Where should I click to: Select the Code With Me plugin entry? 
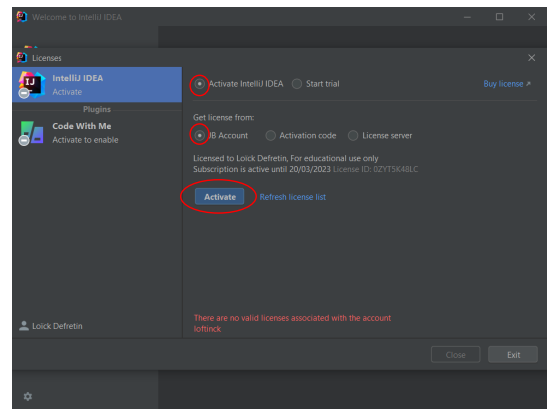[97, 133]
